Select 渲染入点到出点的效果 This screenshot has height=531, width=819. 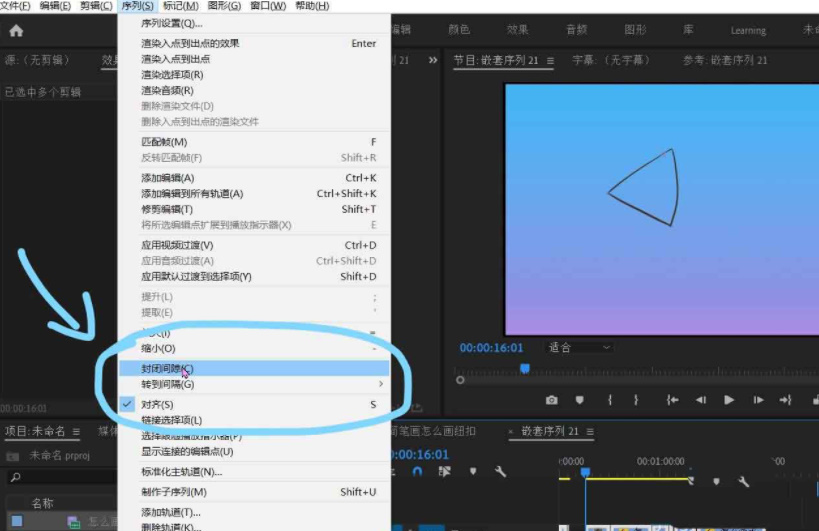coord(254,43)
